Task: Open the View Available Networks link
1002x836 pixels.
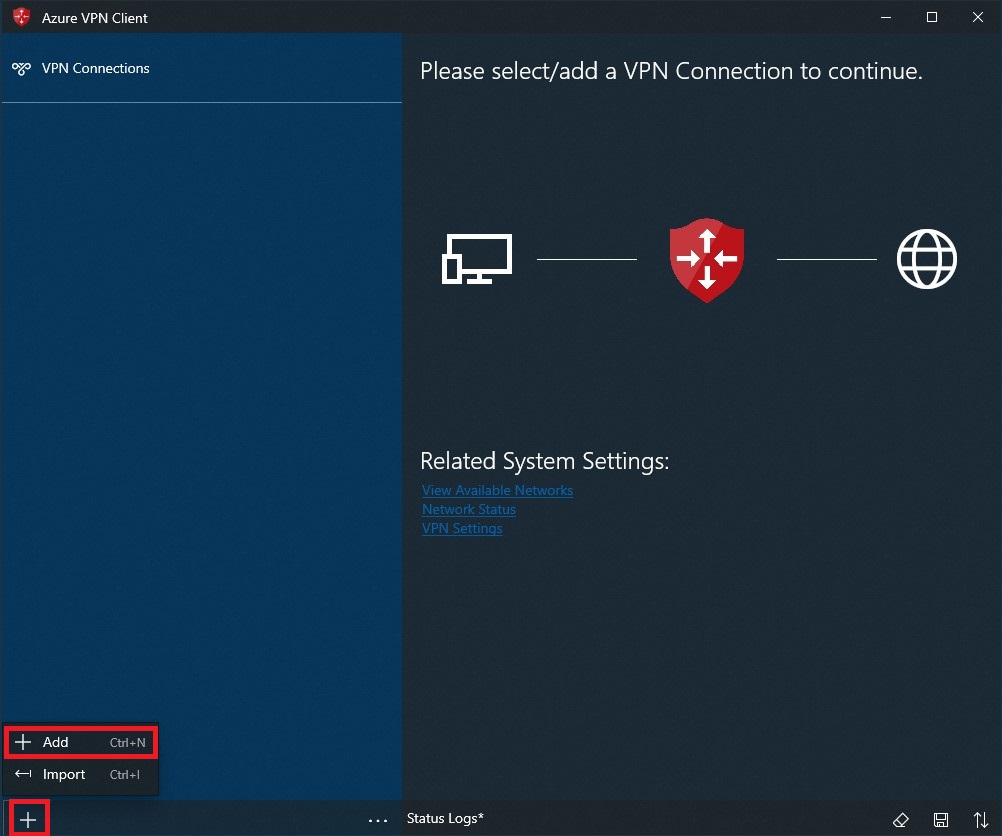Action: (x=497, y=490)
